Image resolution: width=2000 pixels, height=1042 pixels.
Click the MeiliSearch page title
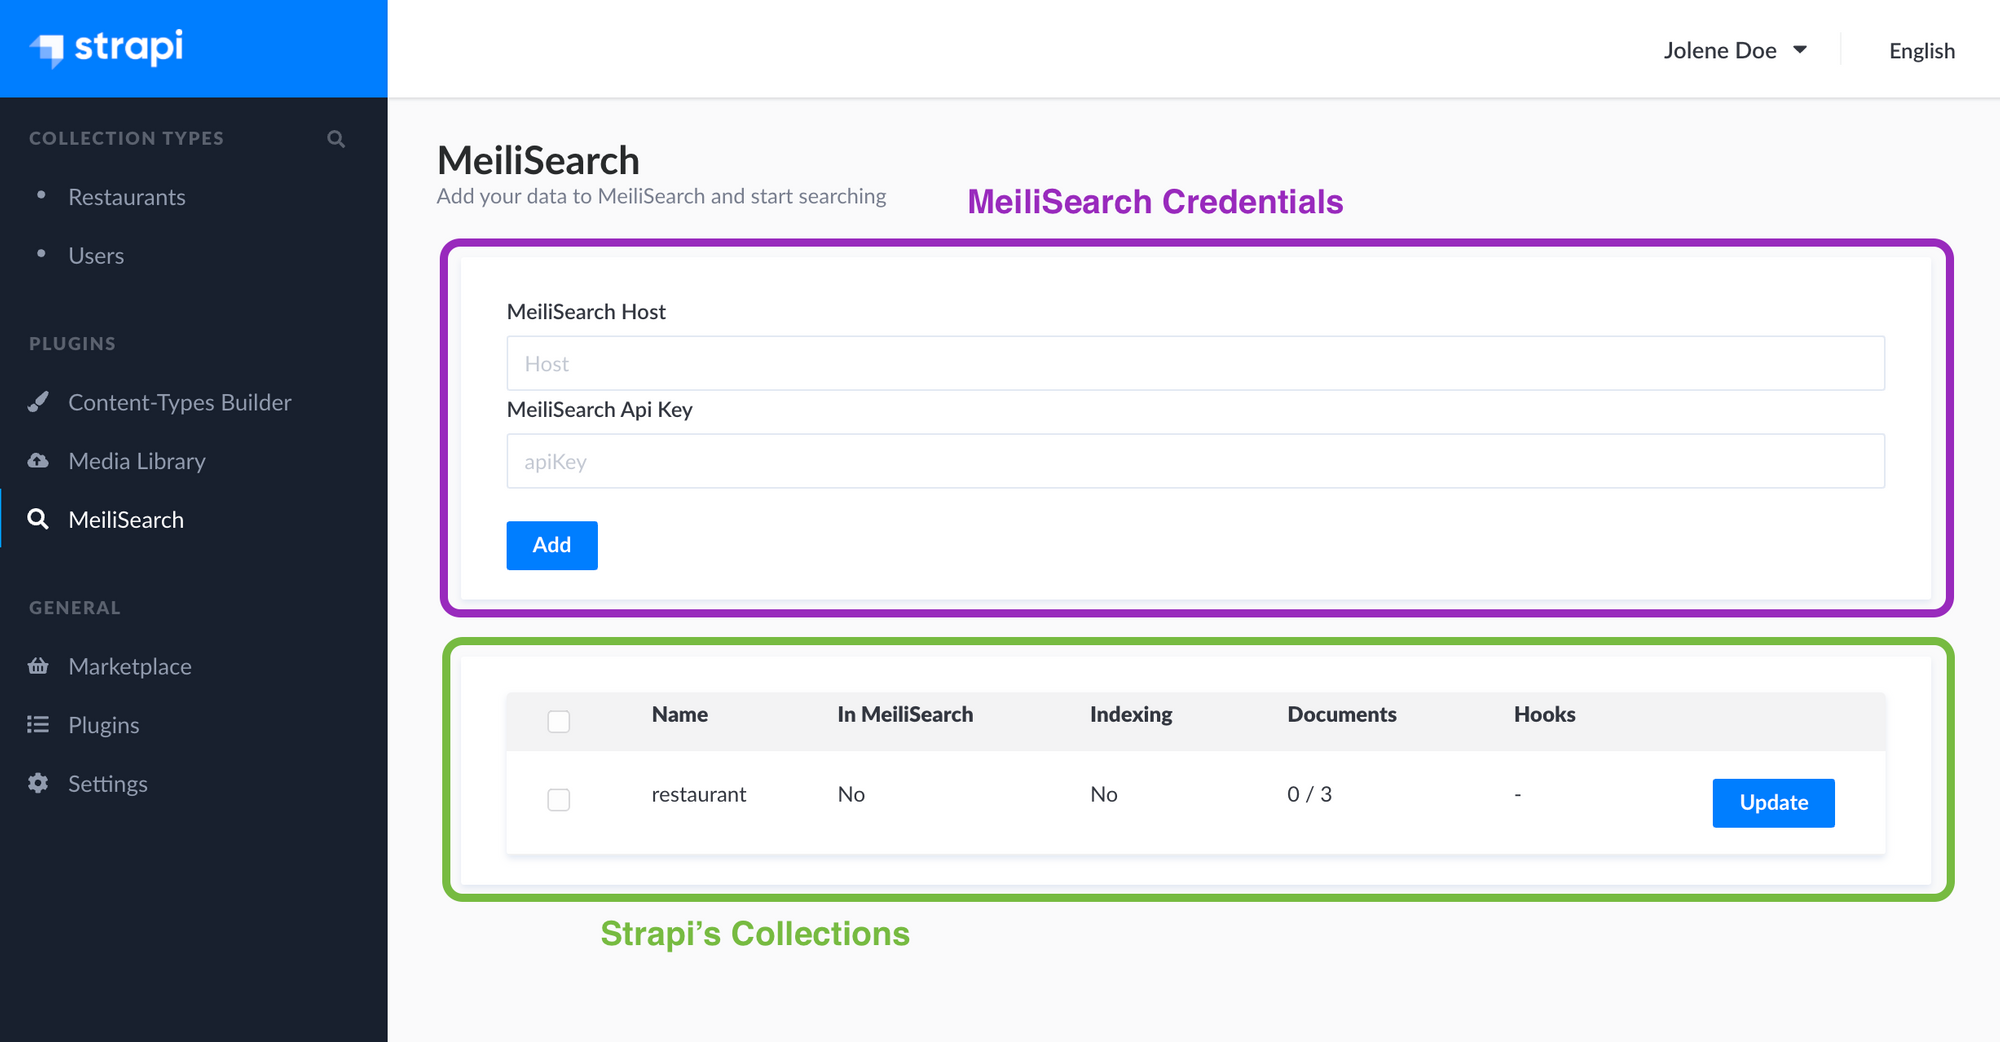click(x=538, y=160)
